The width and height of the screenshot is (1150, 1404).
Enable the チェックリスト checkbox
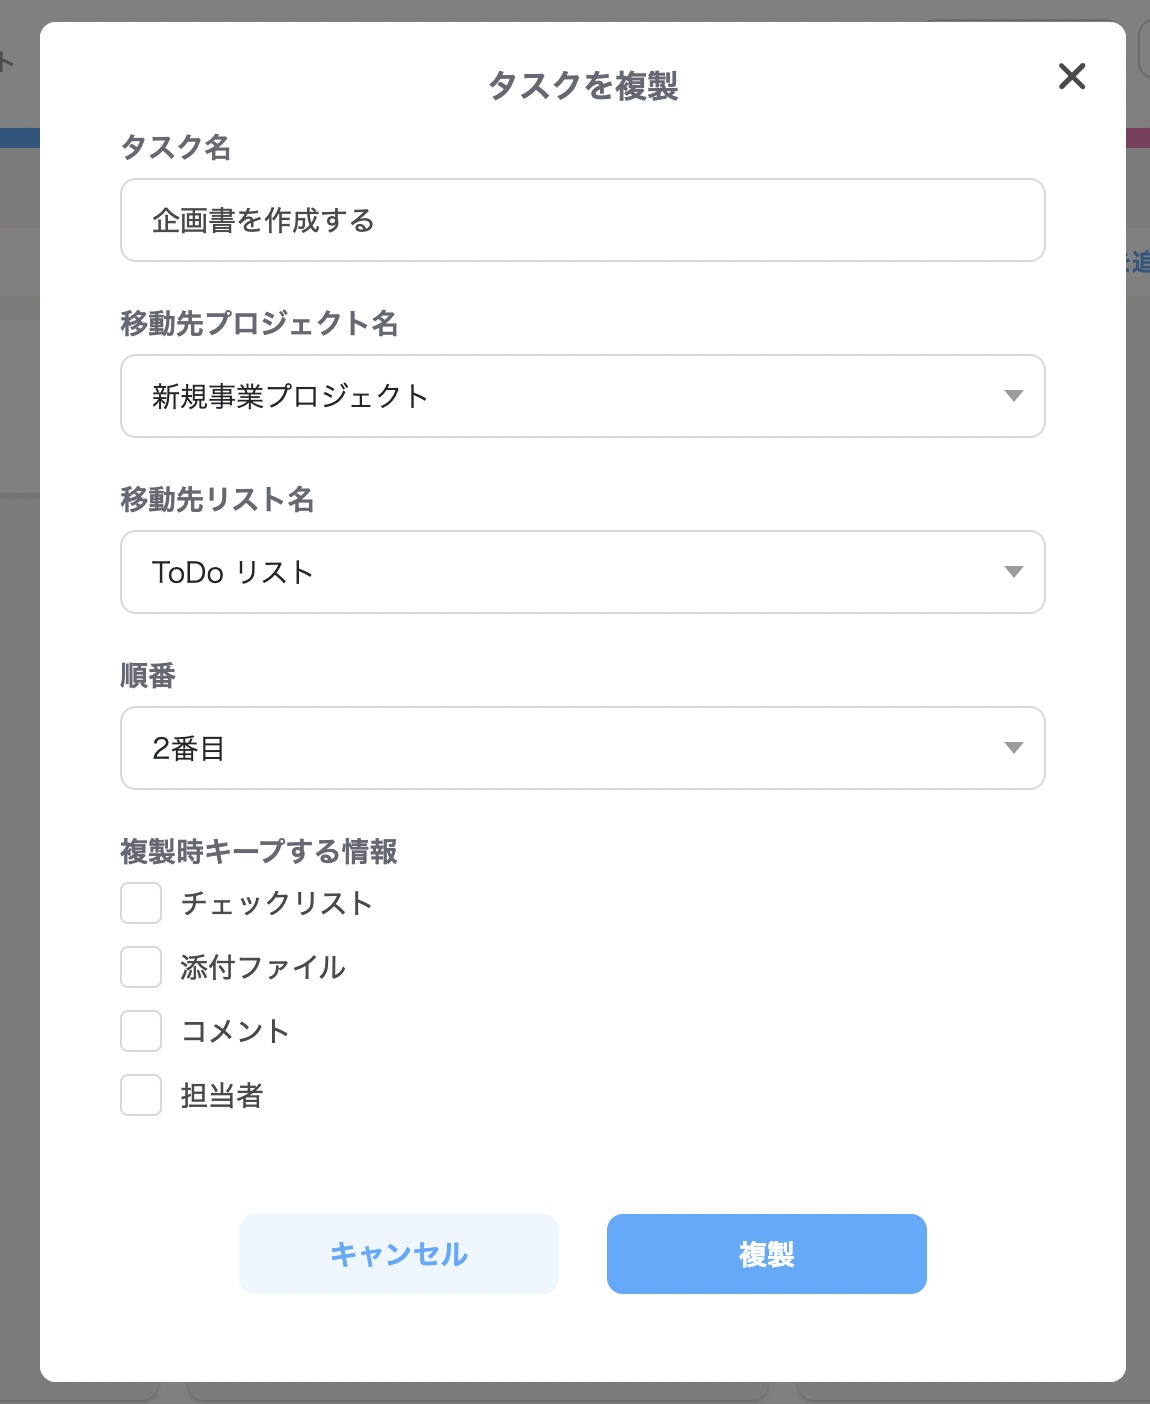(140, 903)
